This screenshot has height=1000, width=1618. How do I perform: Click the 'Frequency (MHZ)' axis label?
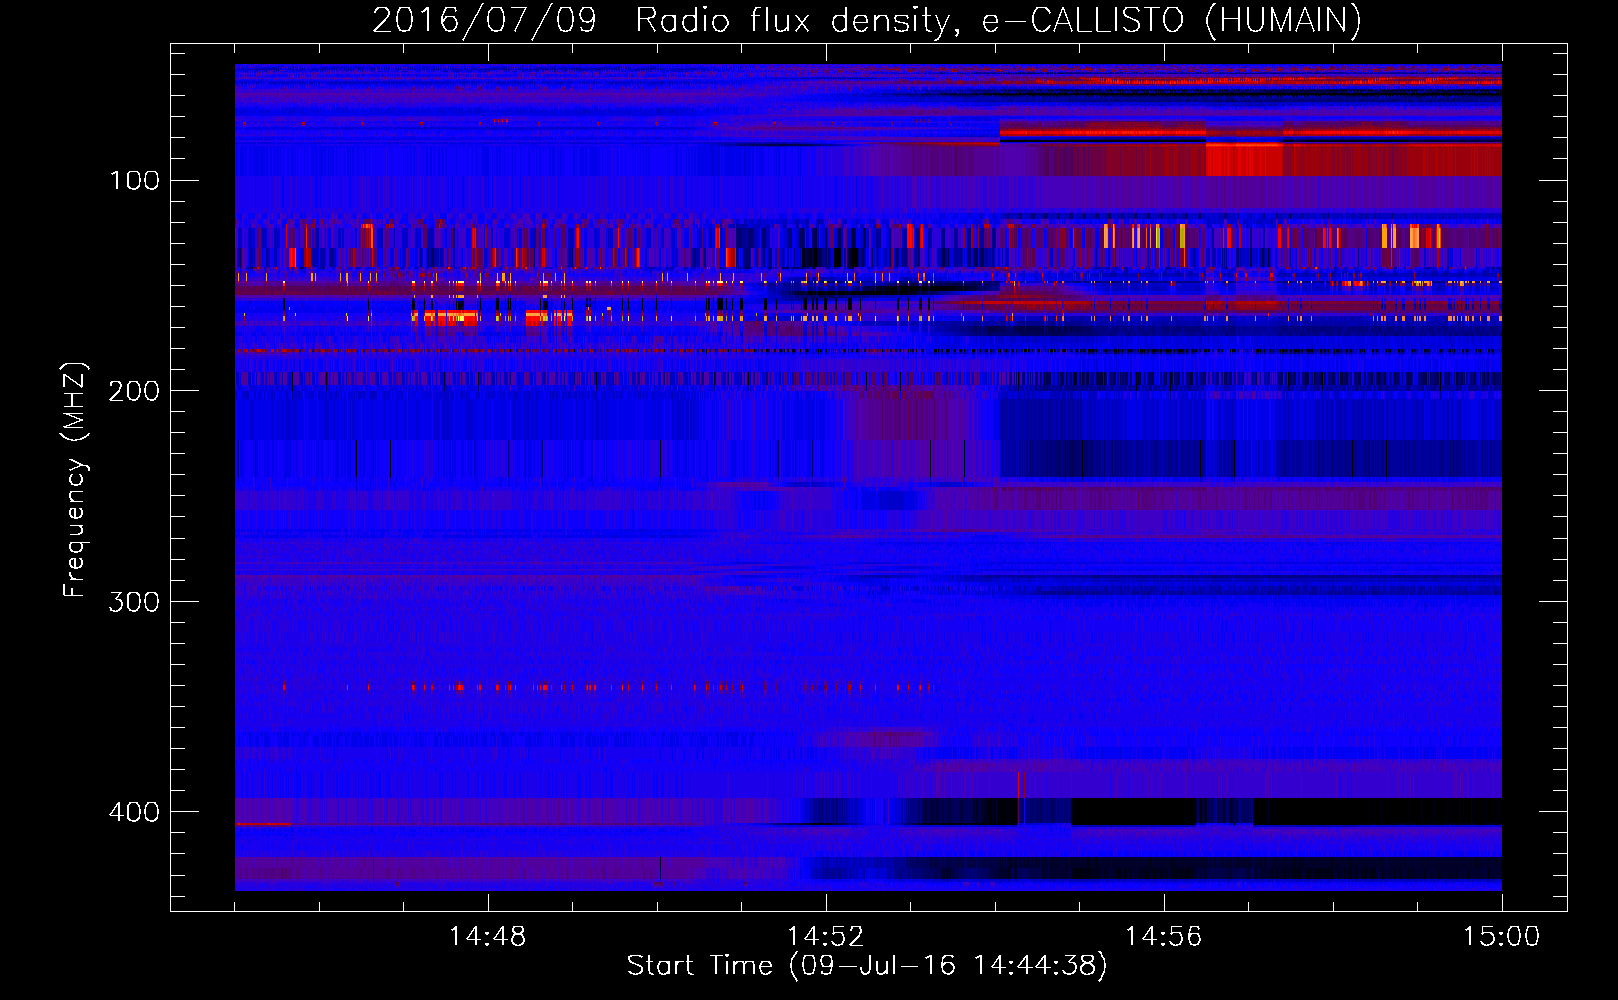click(75, 480)
